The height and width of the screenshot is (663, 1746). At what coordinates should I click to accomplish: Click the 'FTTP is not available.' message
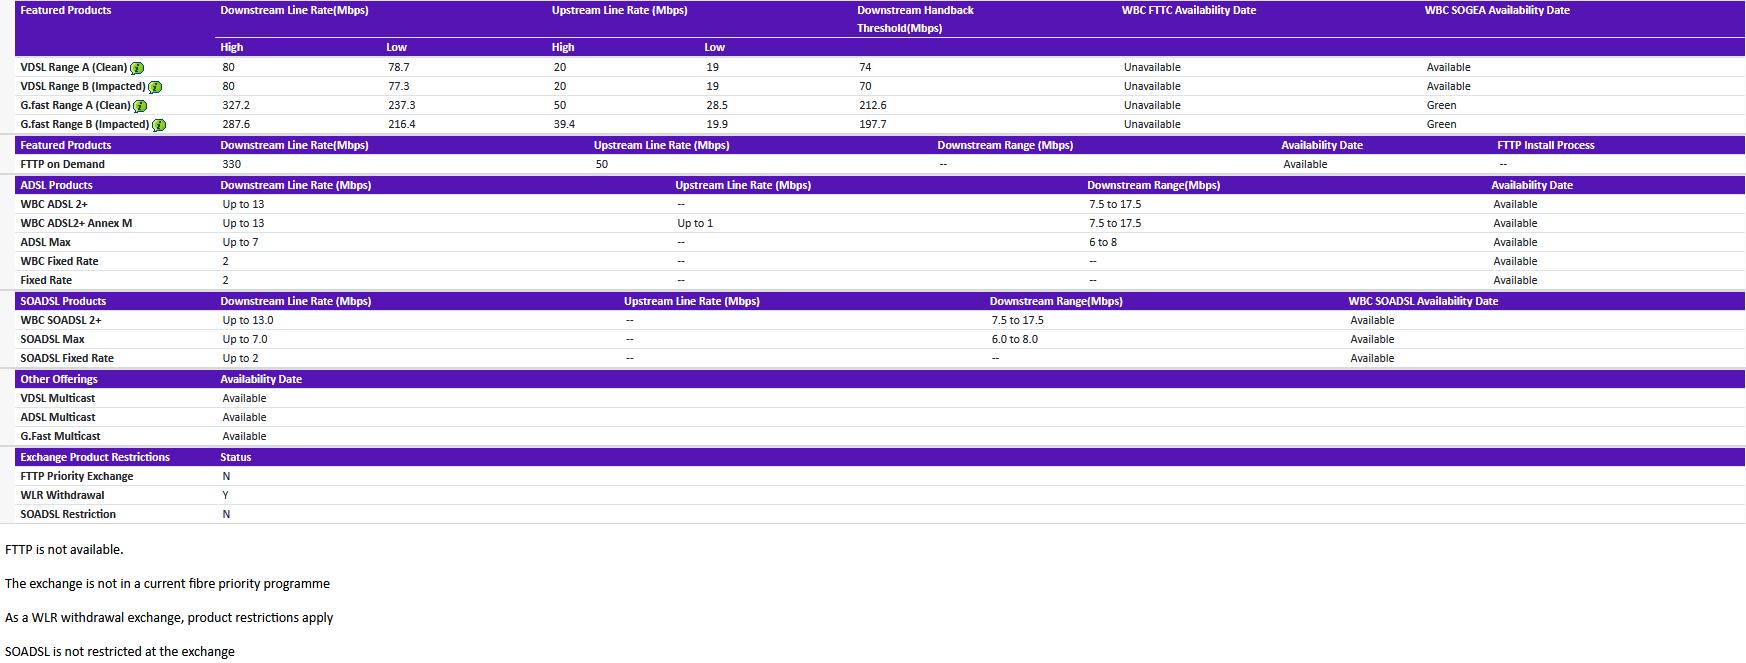(x=64, y=550)
